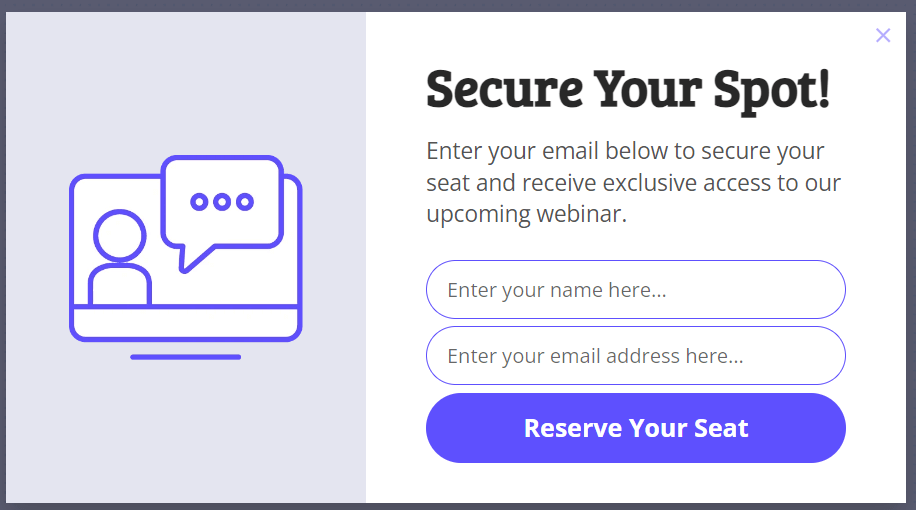
Task: Click the "Reserve Your Seat" label text
Action: [x=636, y=428]
